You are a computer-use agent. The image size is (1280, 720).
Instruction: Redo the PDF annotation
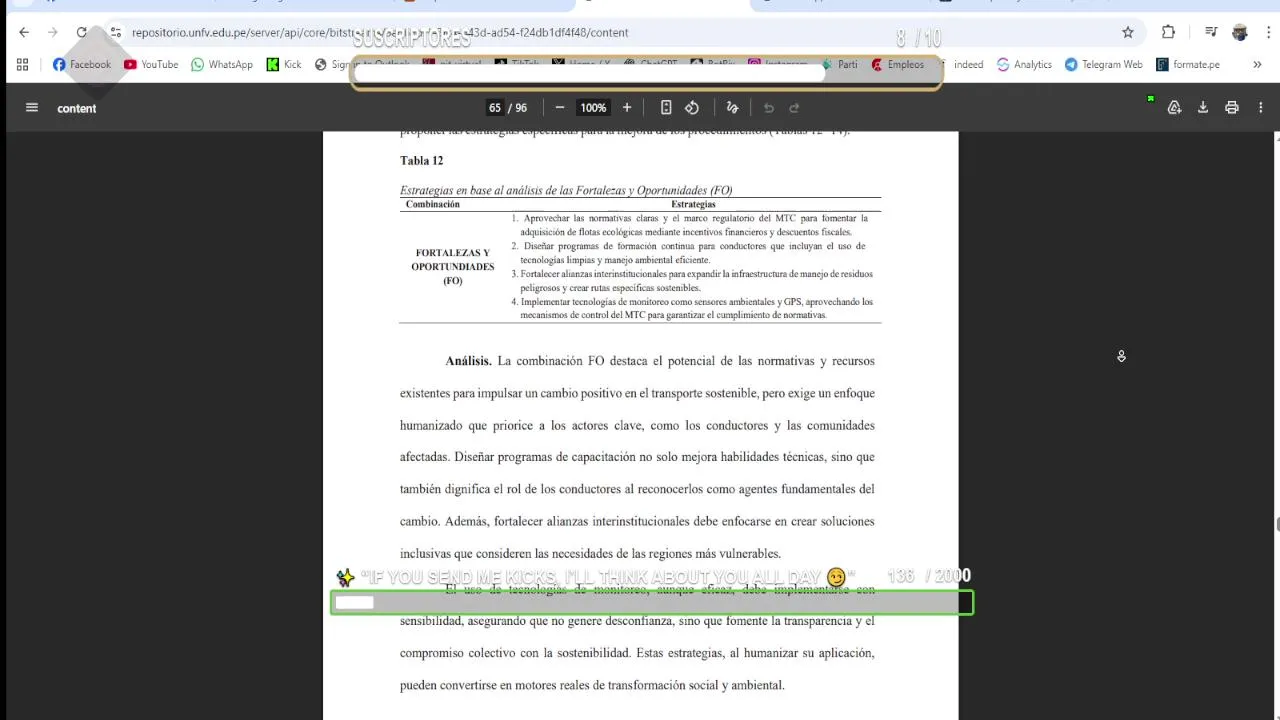[795, 108]
